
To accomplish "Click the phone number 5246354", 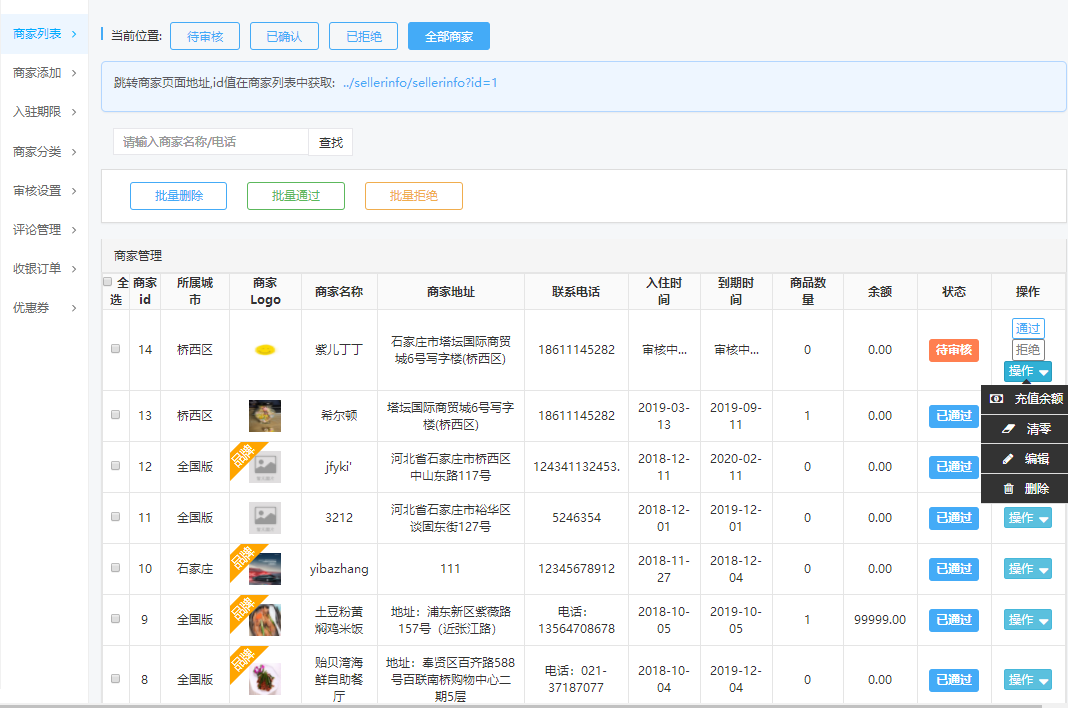I will point(576,517).
